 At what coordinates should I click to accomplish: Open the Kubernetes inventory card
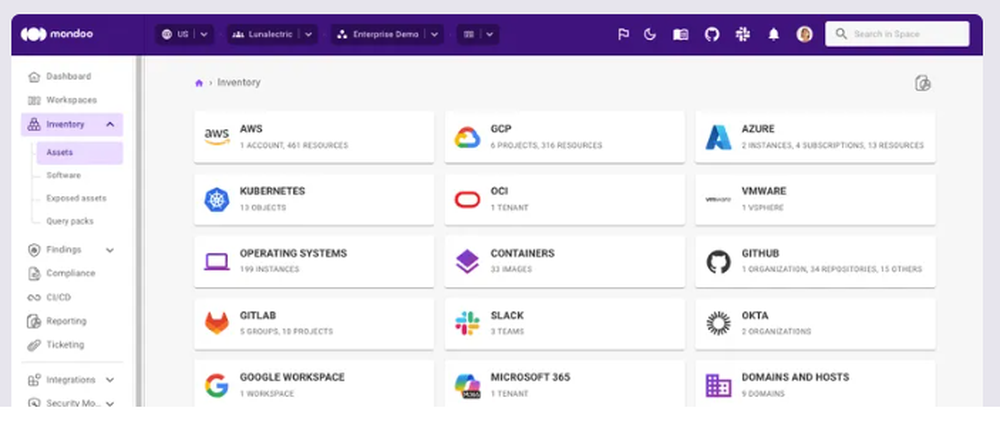pyautogui.click(x=314, y=200)
